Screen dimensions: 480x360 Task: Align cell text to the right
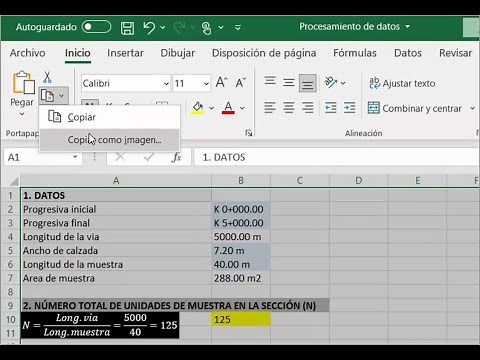(307, 108)
